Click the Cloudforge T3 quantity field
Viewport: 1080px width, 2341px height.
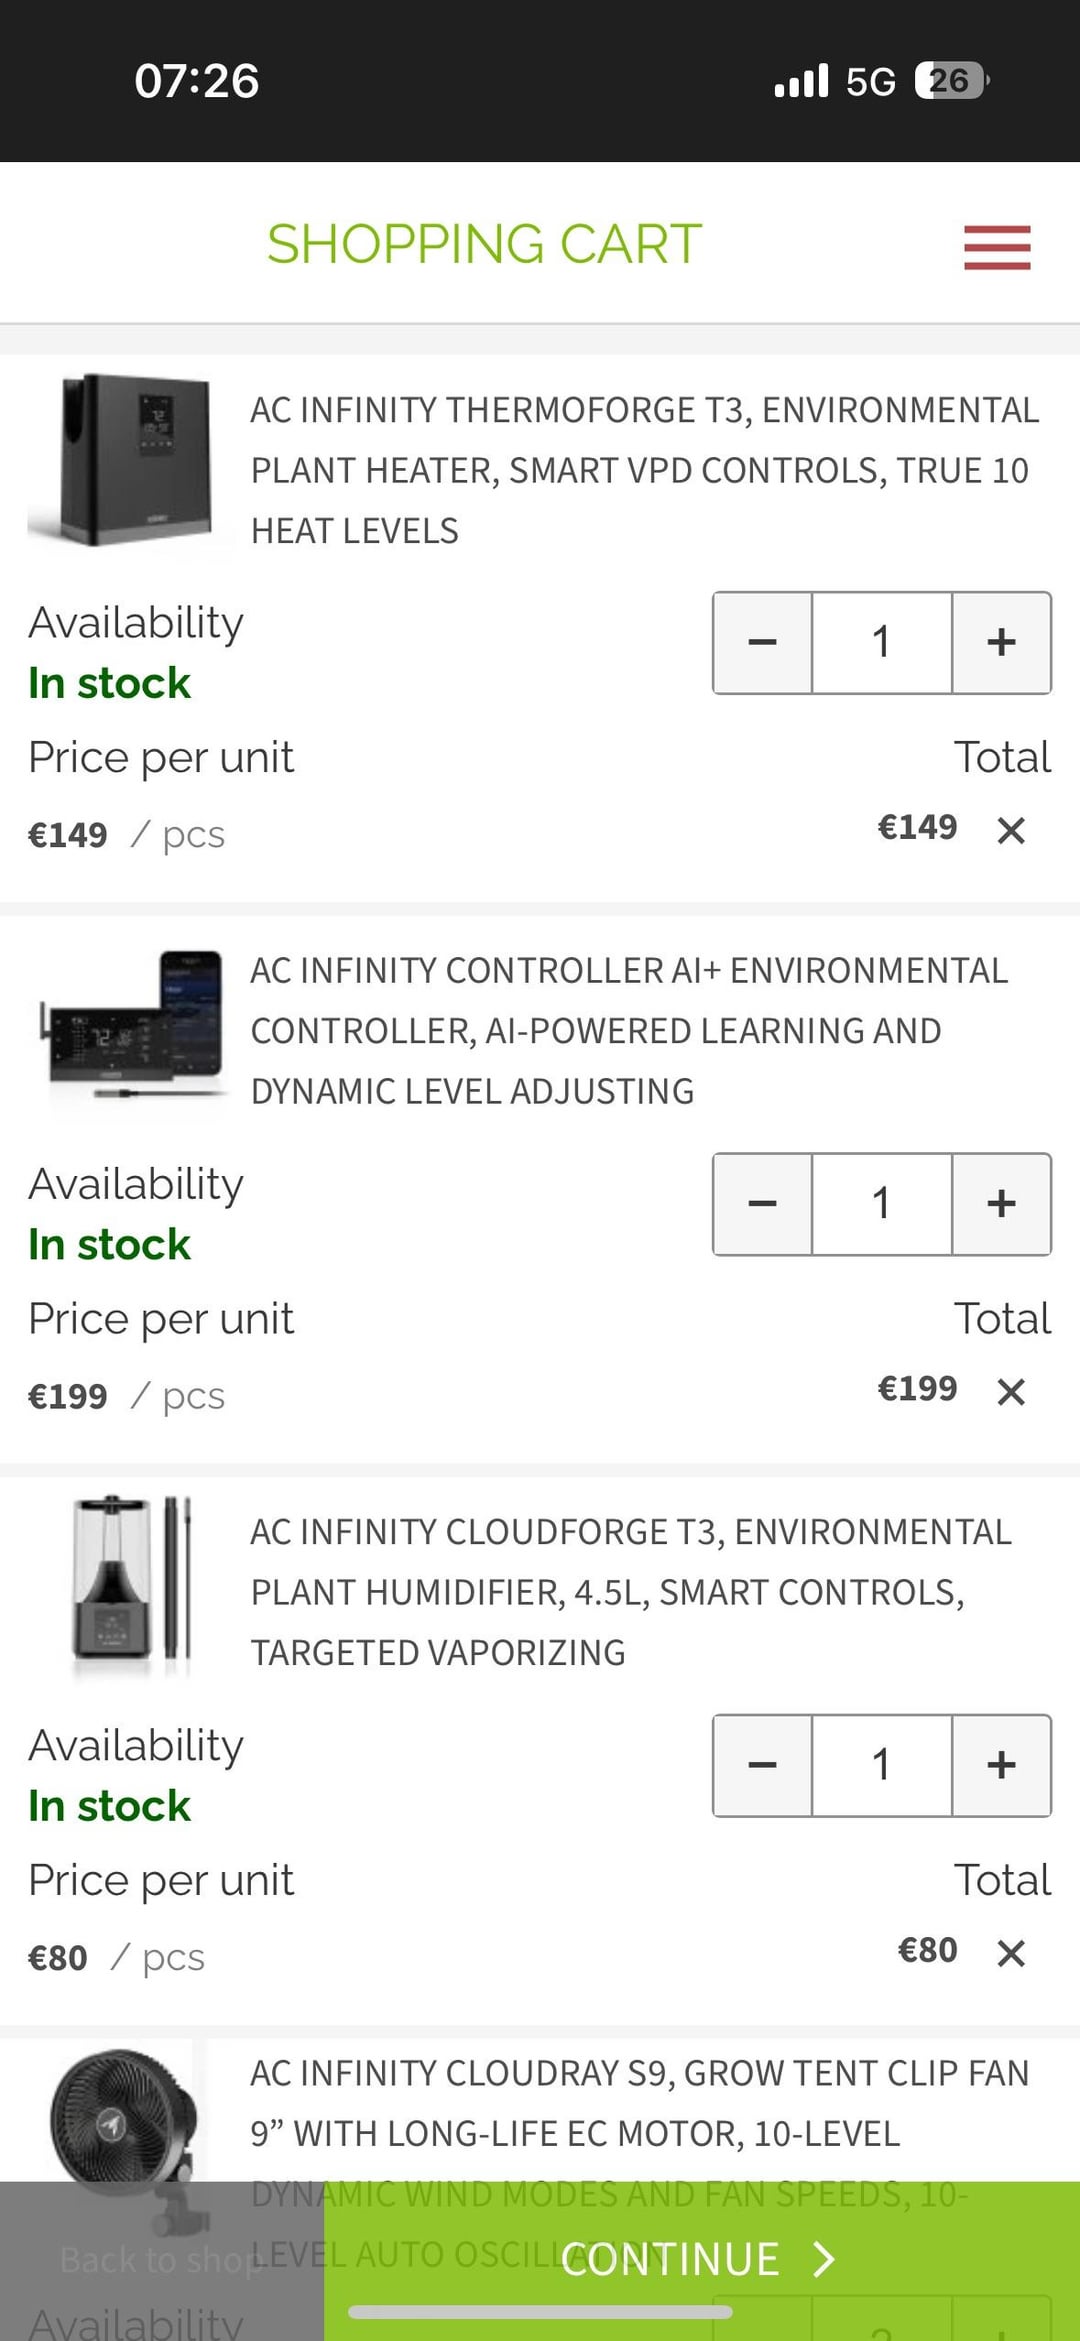click(x=881, y=1765)
